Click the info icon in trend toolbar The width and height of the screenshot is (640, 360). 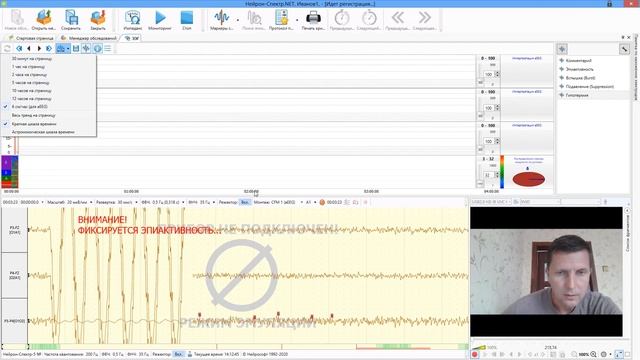point(98,49)
